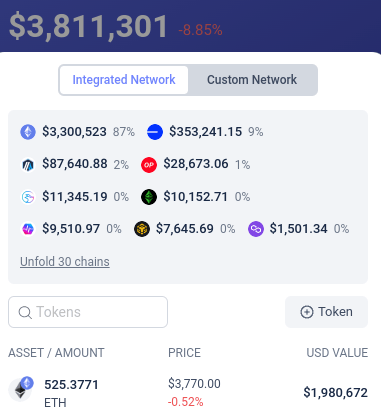Filter by $353,241.15 chain balance
The image size is (381, 420).
[205, 132]
